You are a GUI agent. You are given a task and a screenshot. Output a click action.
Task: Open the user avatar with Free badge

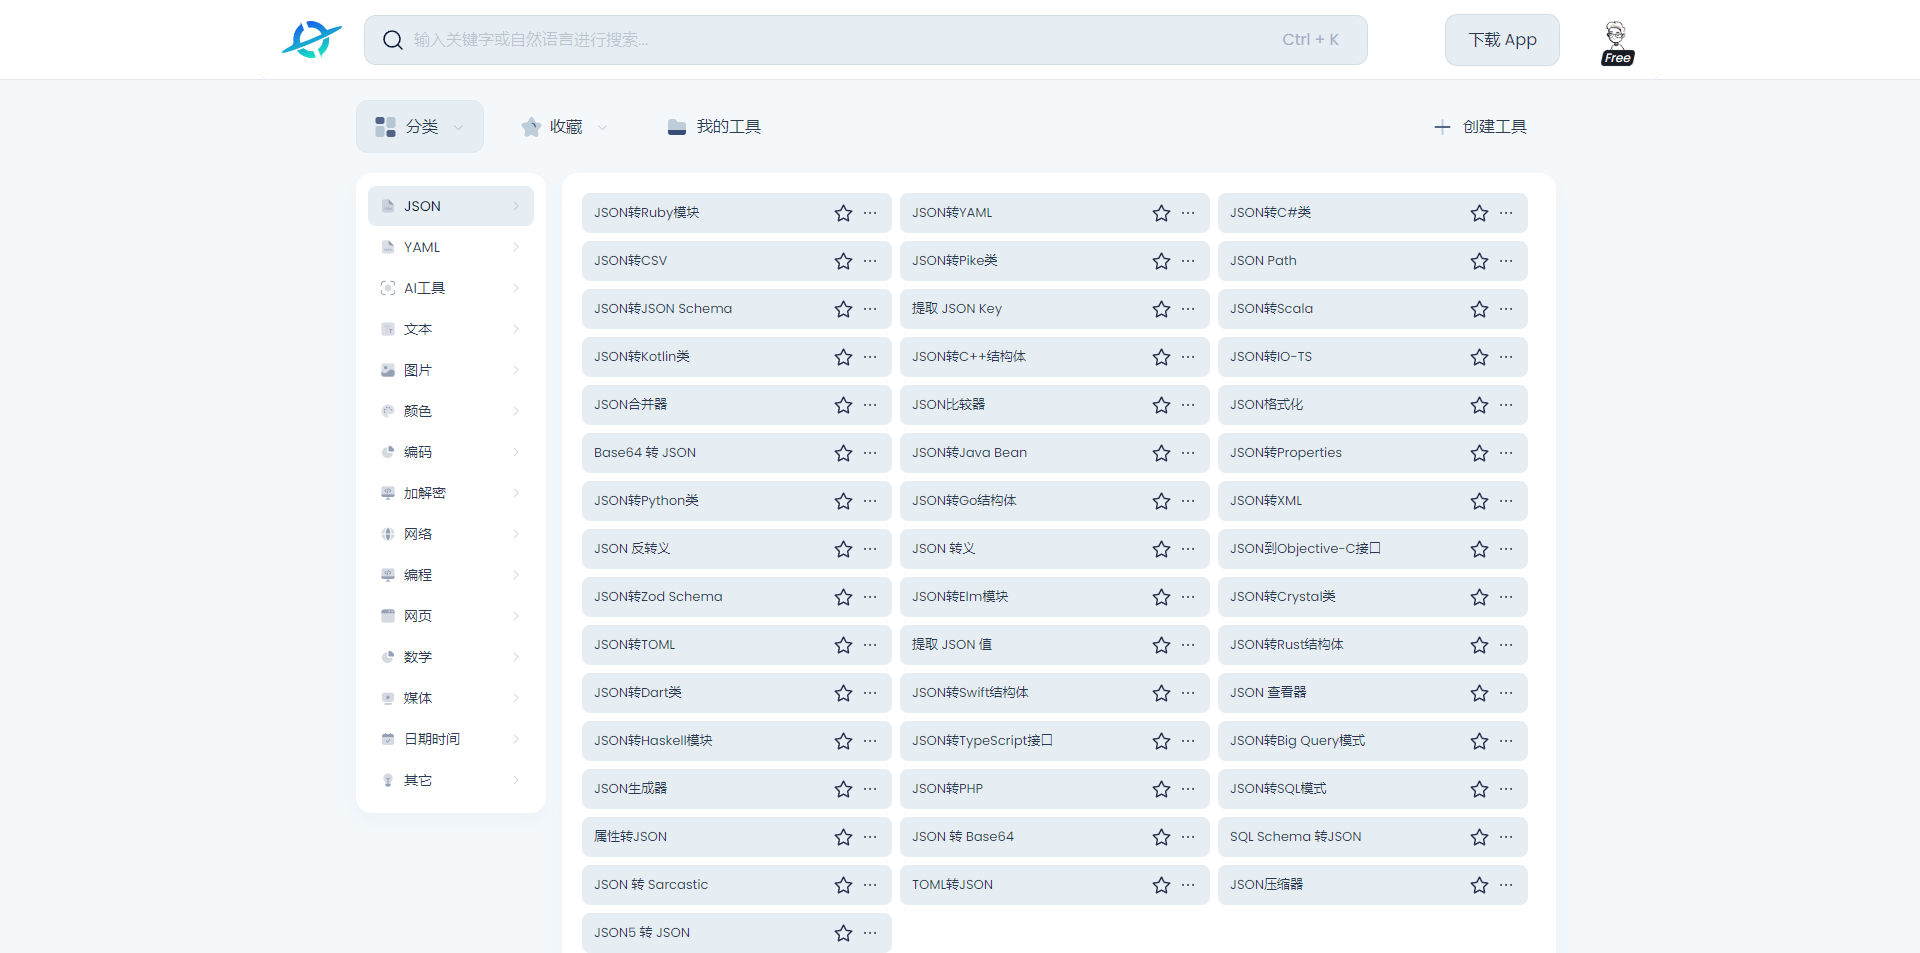click(x=1616, y=42)
